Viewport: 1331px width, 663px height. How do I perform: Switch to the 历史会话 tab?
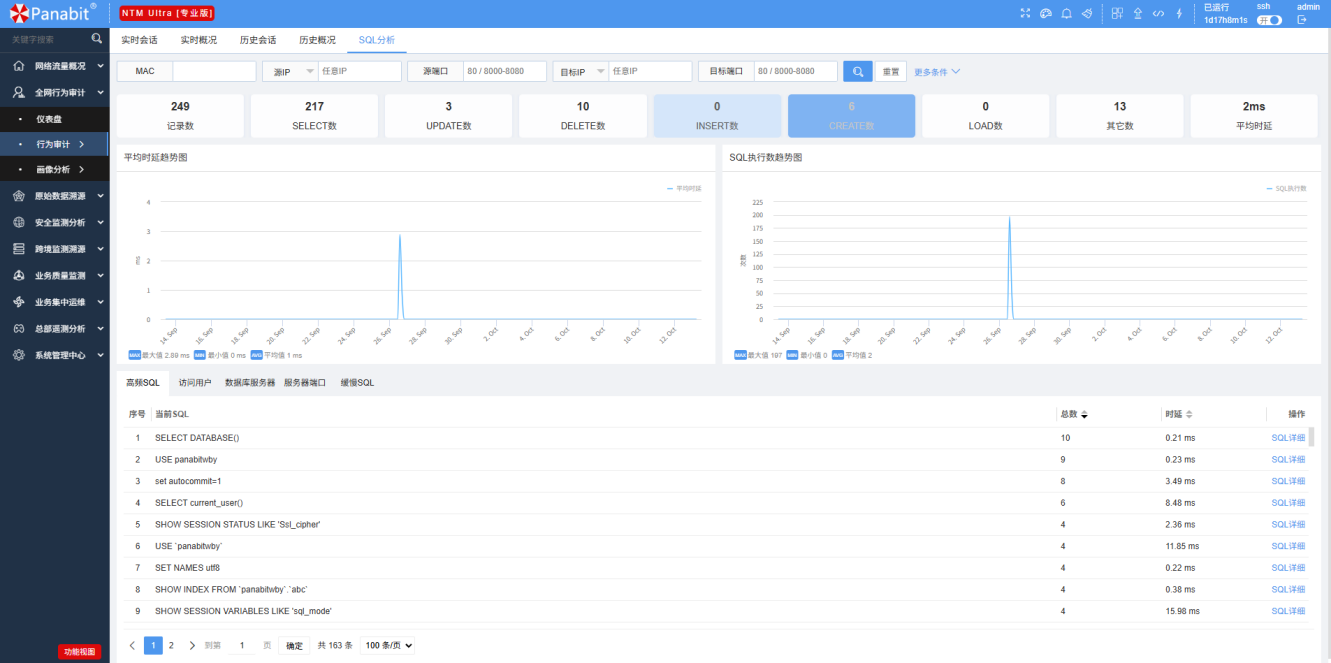[258, 40]
